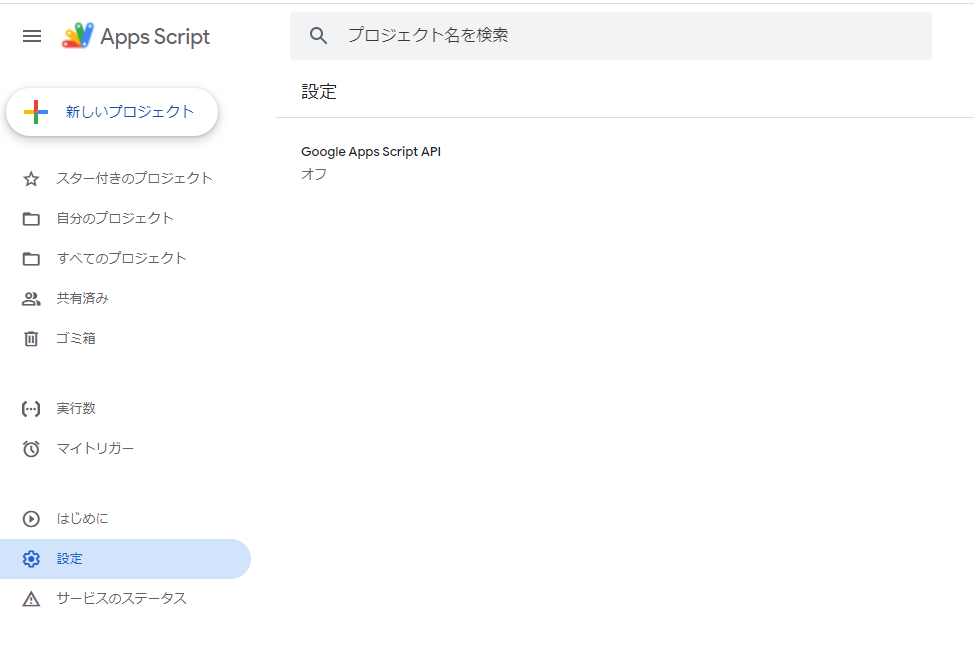The height and width of the screenshot is (668, 974).
Task: Open the ゴミ箱 trash icon
Action: click(x=30, y=338)
